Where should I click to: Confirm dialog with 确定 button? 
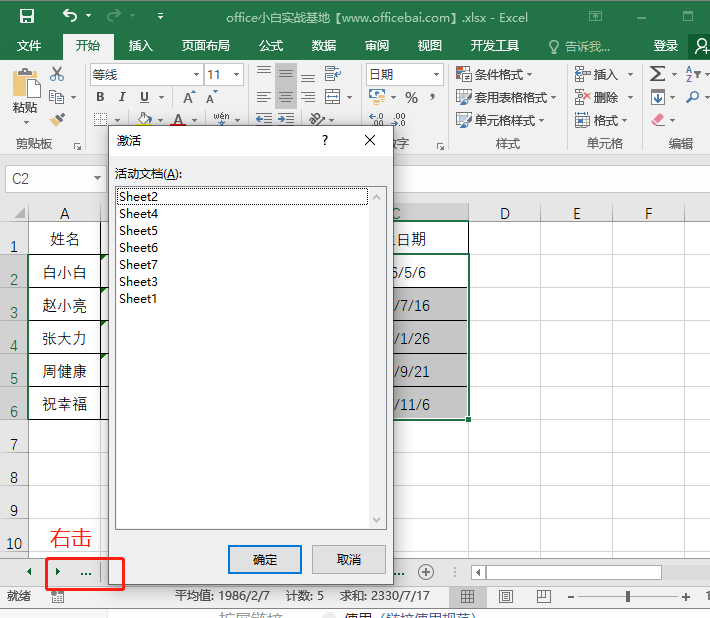click(x=265, y=560)
